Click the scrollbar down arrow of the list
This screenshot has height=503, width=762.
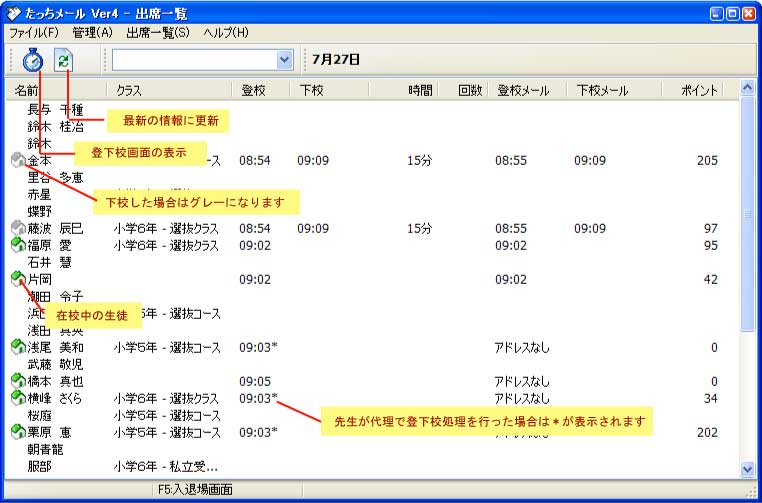[x=747, y=468]
